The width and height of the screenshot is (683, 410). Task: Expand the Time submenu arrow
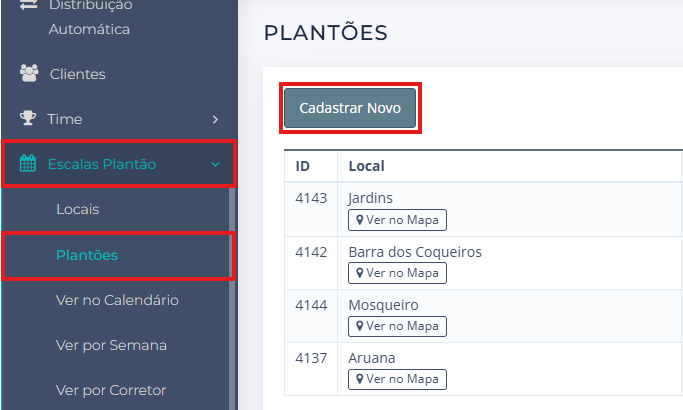[215, 119]
